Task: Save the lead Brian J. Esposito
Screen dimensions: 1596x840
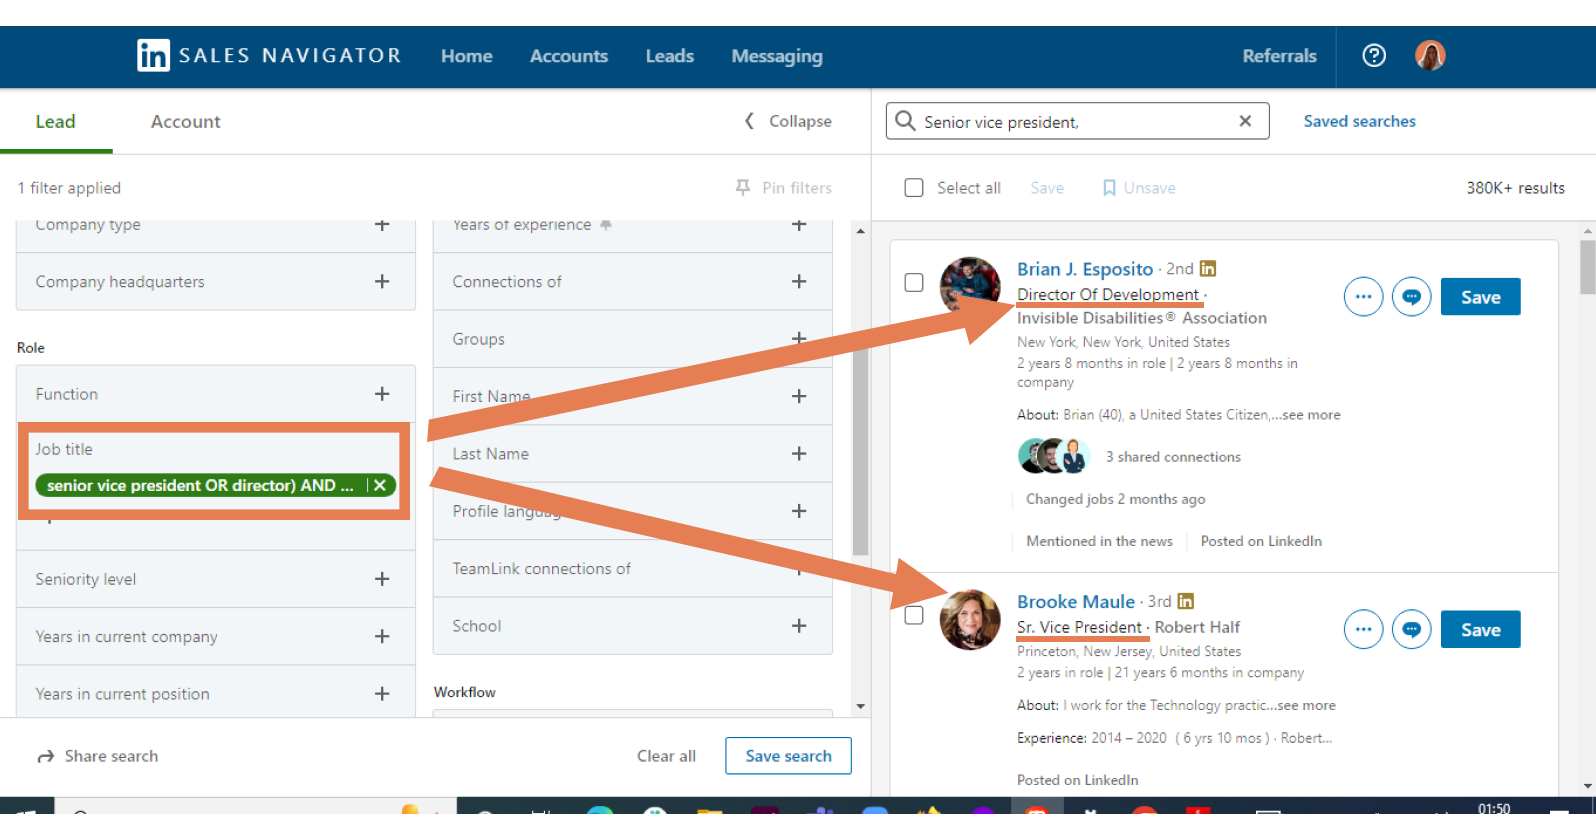Action: point(1481,297)
